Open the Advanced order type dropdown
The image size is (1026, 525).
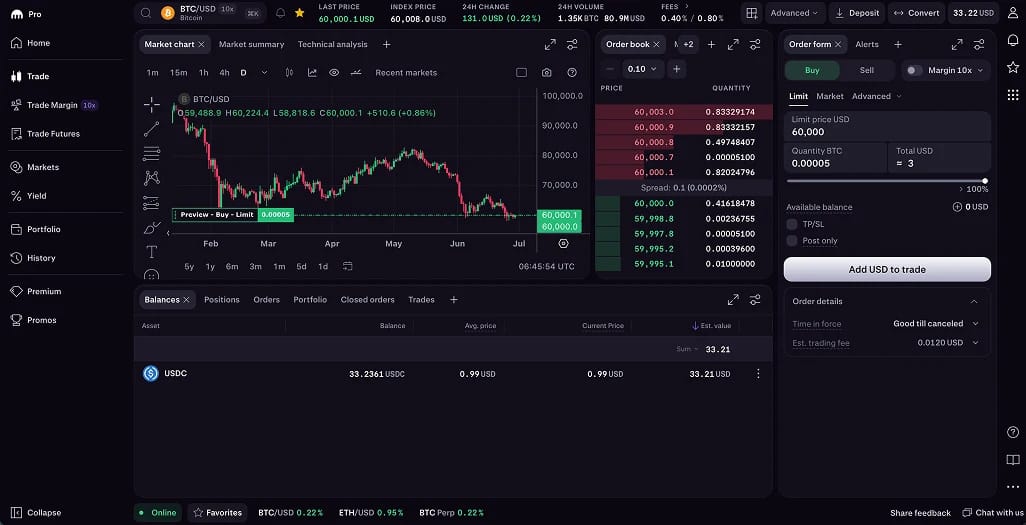coord(877,96)
